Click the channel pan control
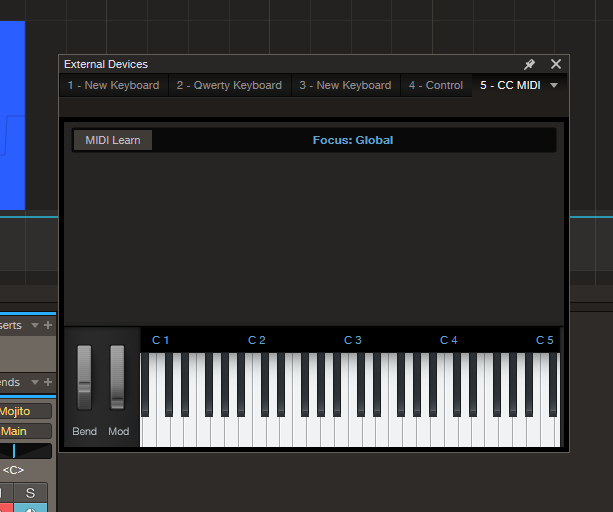613x512 pixels. (26, 451)
